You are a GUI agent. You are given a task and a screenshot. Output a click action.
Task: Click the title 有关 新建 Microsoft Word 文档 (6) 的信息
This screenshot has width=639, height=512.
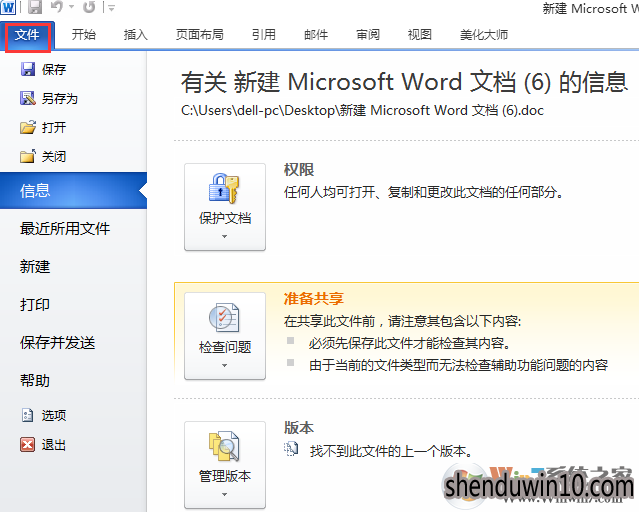(404, 82)
